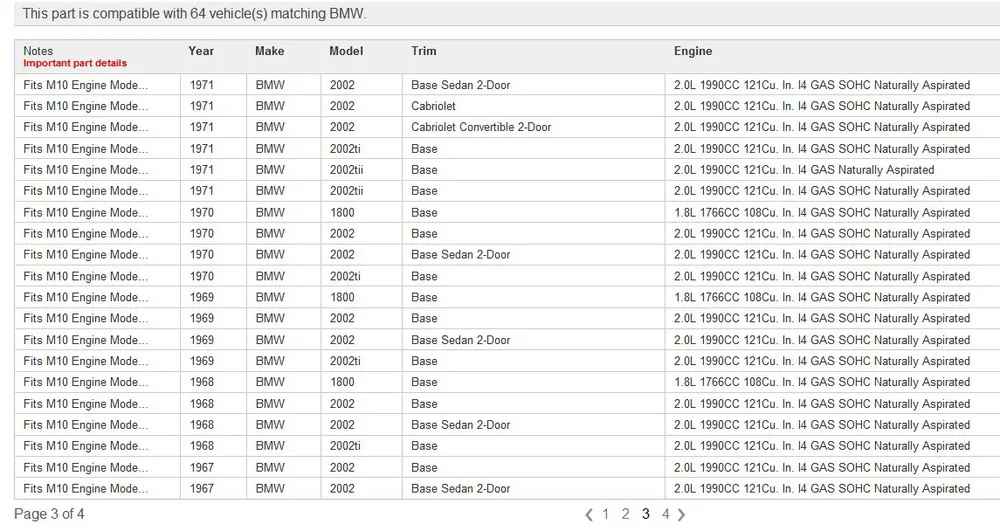This screenshot has height=528, width=1000.
Task: Click the 'Page 3 of 4' status text
Action: point(49,514)
